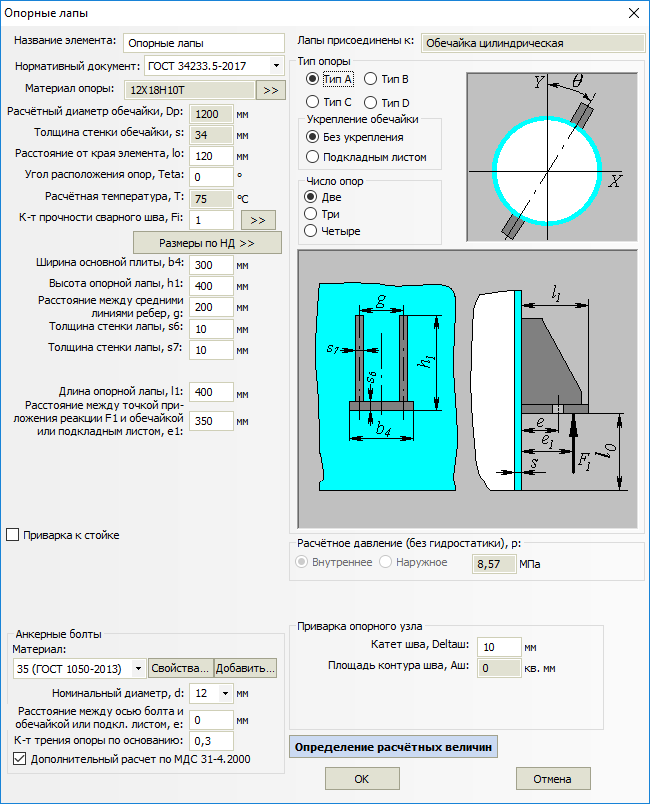Edit Катет шва Deltaш field
Viewport: 650px width, 804px height.
(x=499, y=647)
